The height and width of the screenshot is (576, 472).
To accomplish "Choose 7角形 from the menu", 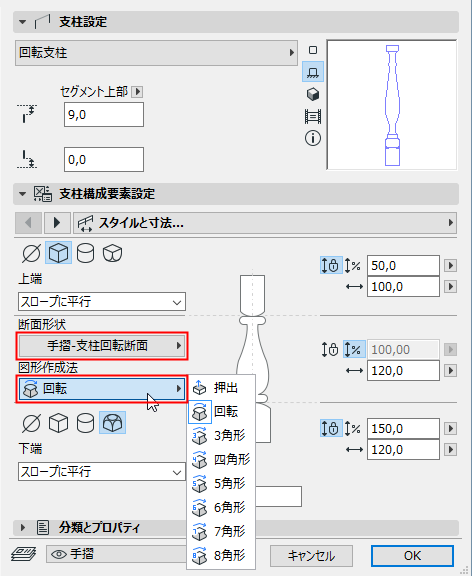I will tap(221, 531).
